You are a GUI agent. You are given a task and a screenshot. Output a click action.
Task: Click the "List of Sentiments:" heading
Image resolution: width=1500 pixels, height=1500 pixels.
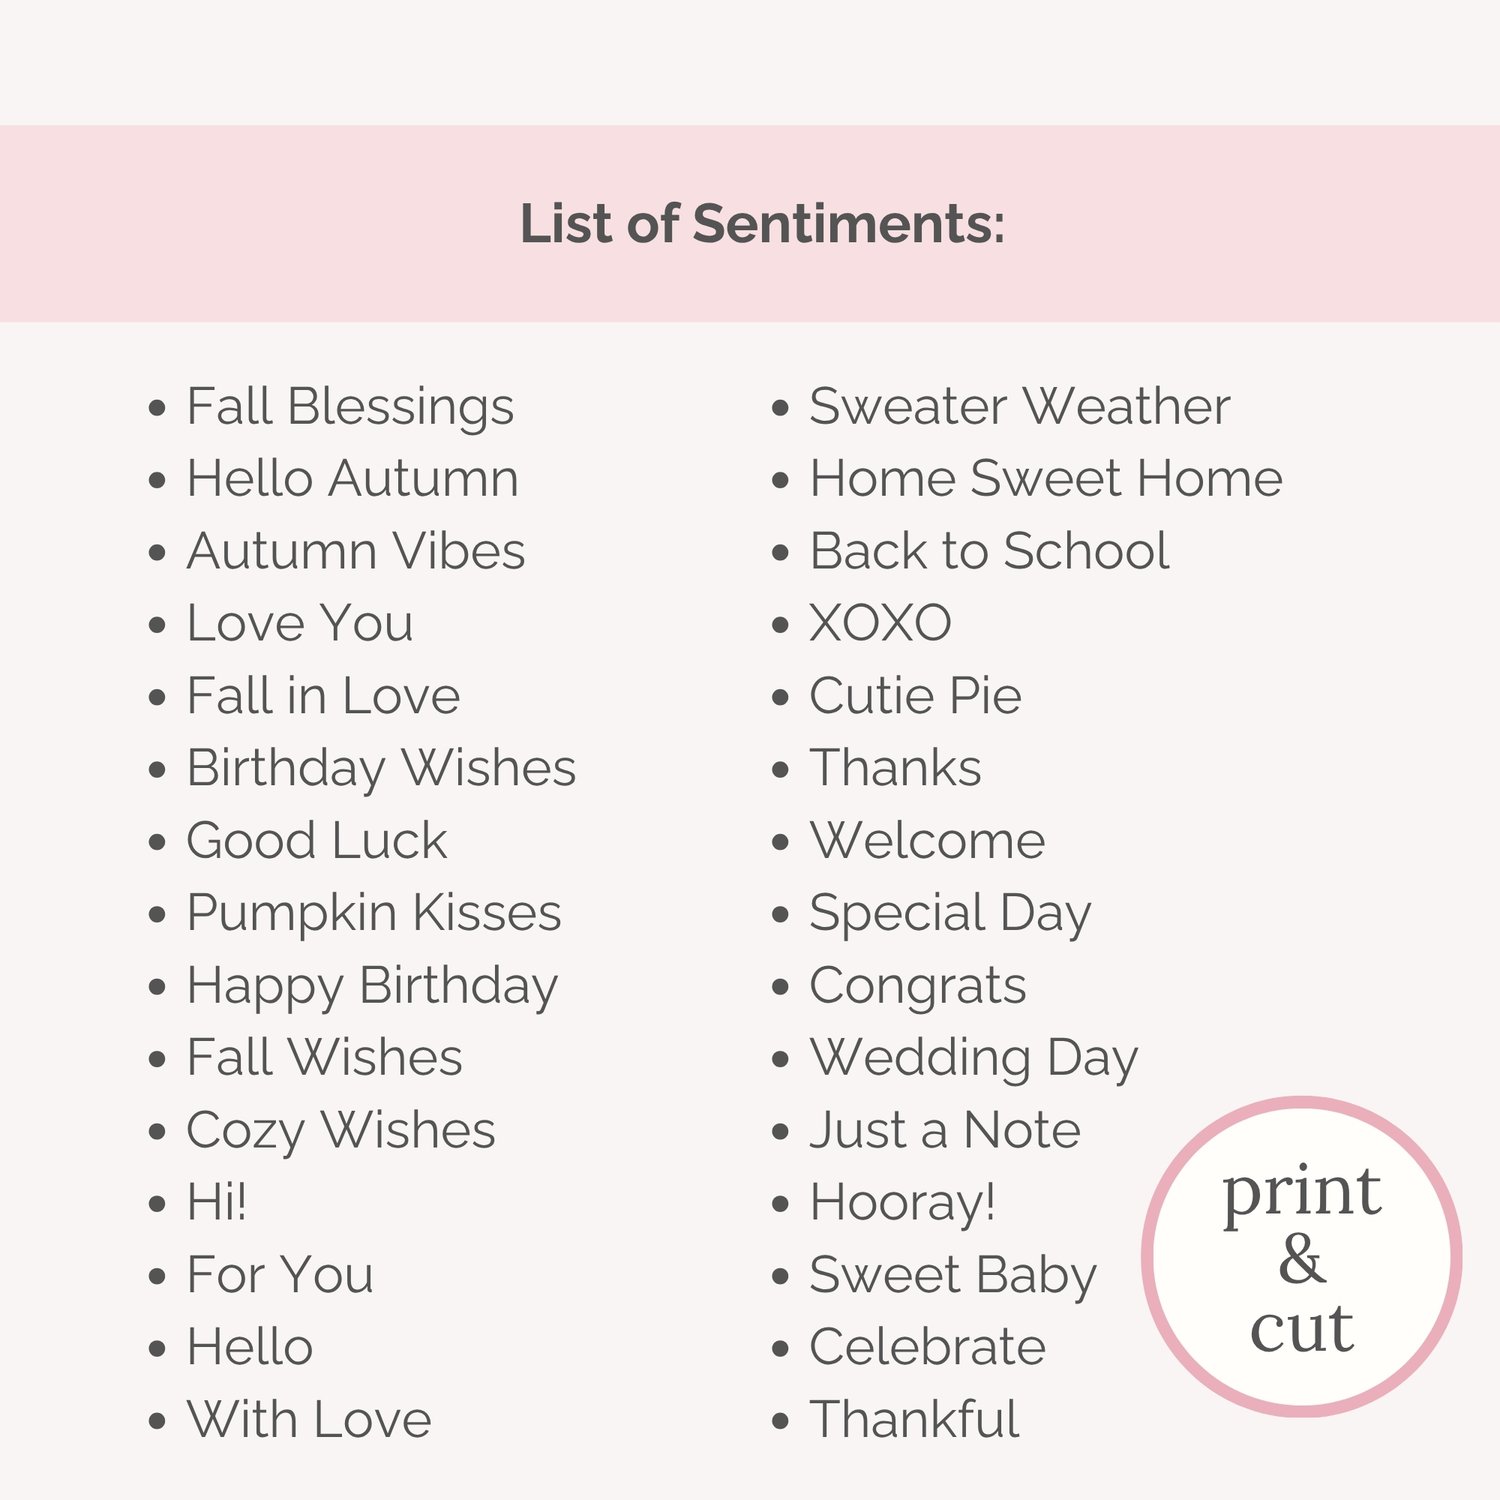click(x=762, y=224)
